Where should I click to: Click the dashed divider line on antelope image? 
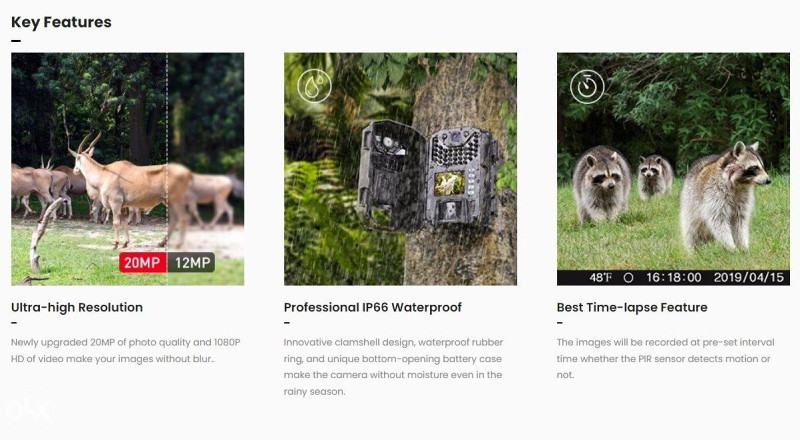(x=167, y=152)
